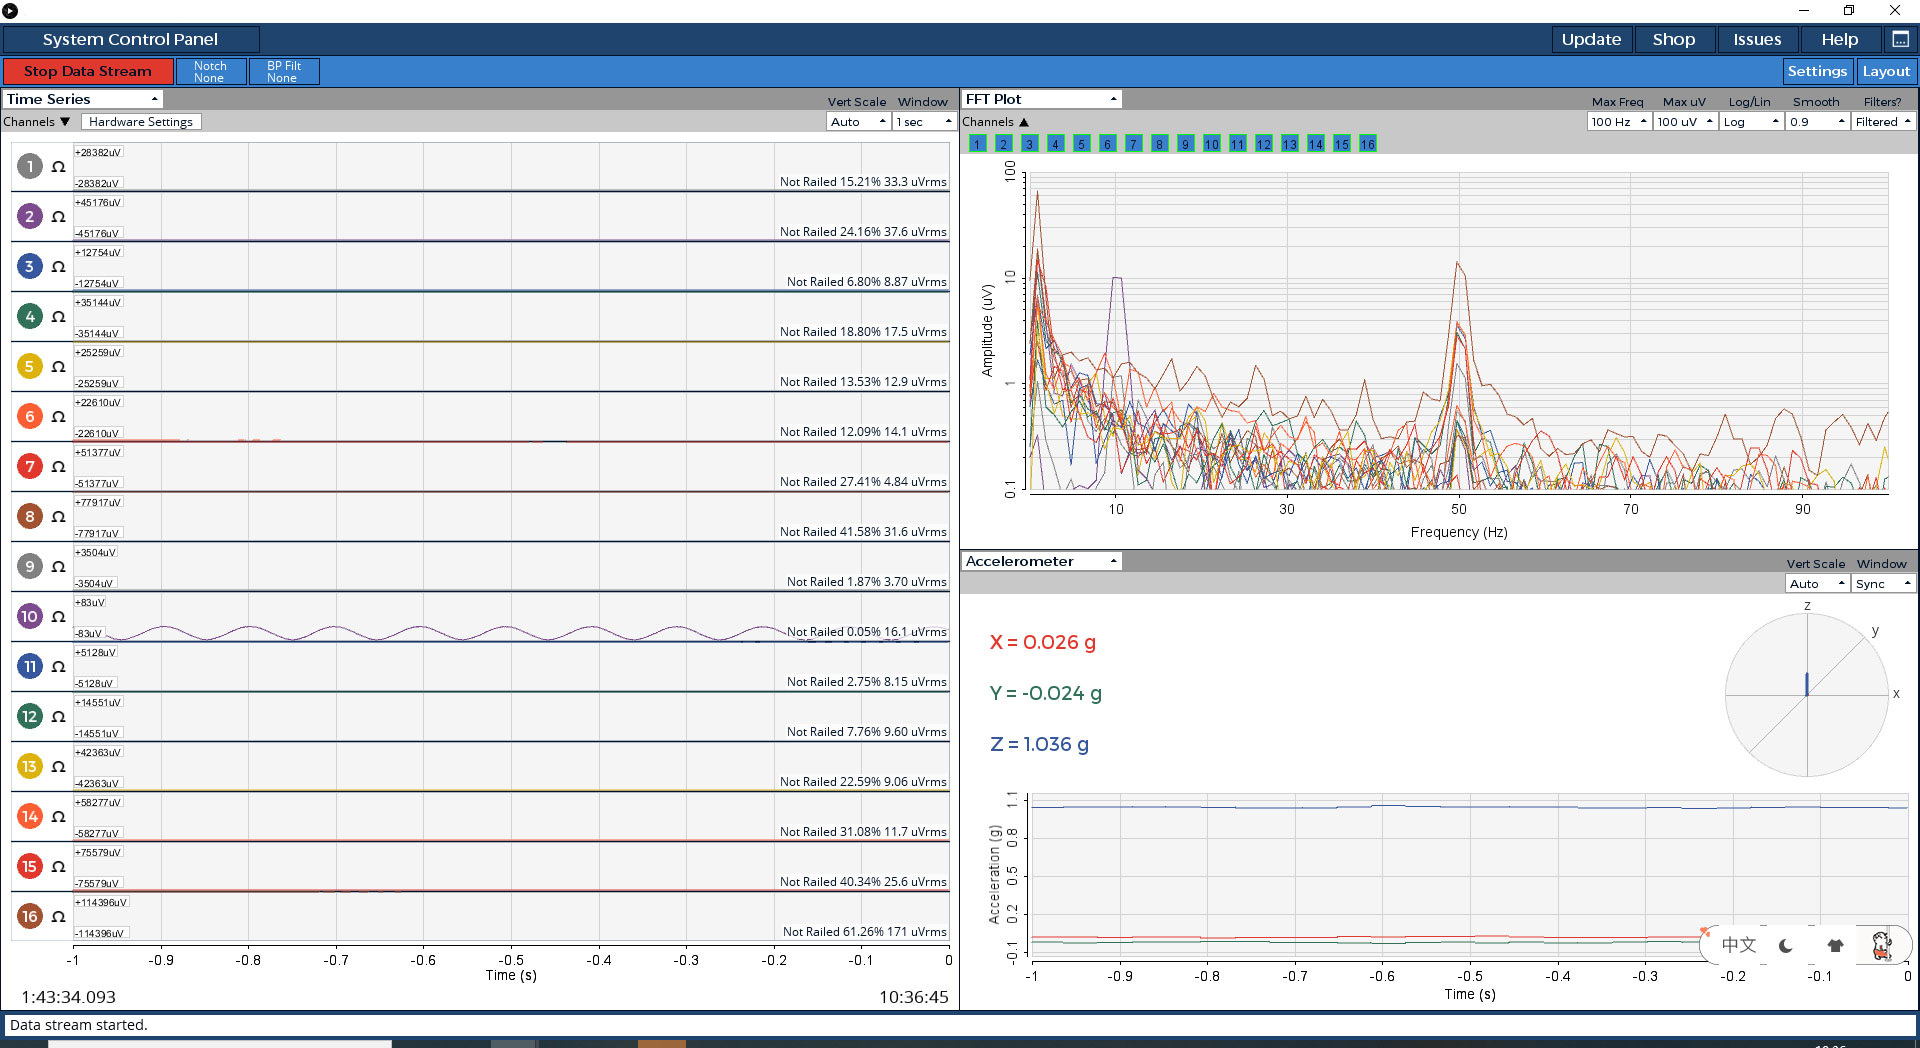Select FFT channel 16 square

pos(1367,144)
